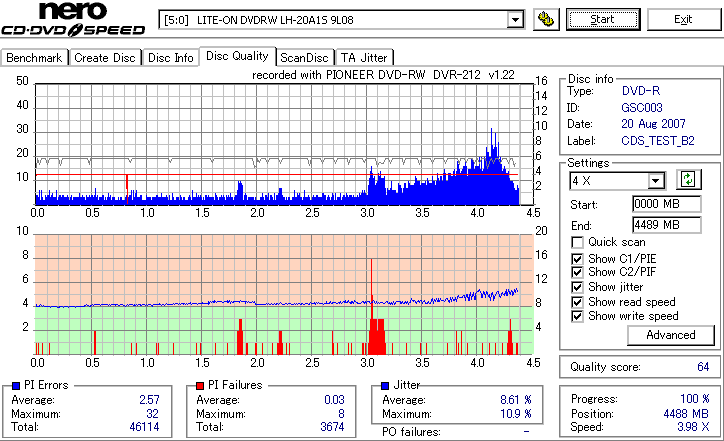Click the Progress value 100 %
724x441 pixels.
695,399
